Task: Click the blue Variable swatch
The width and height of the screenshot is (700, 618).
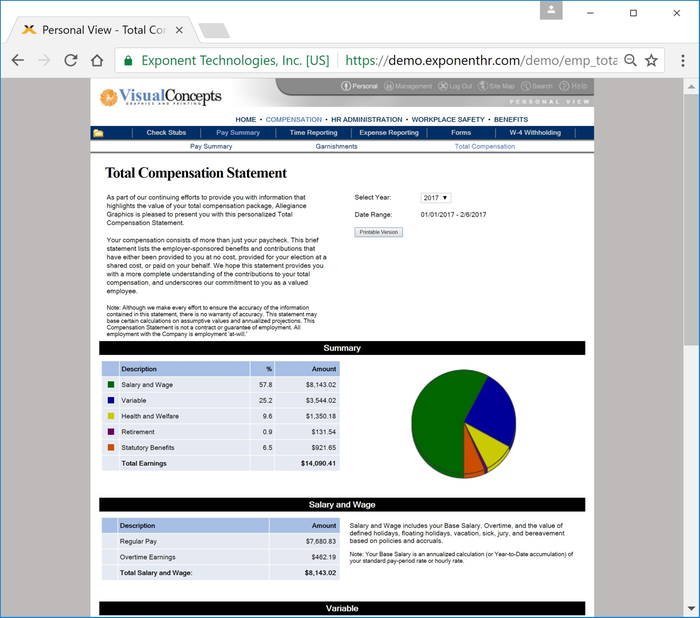Action: coord(111,400)
